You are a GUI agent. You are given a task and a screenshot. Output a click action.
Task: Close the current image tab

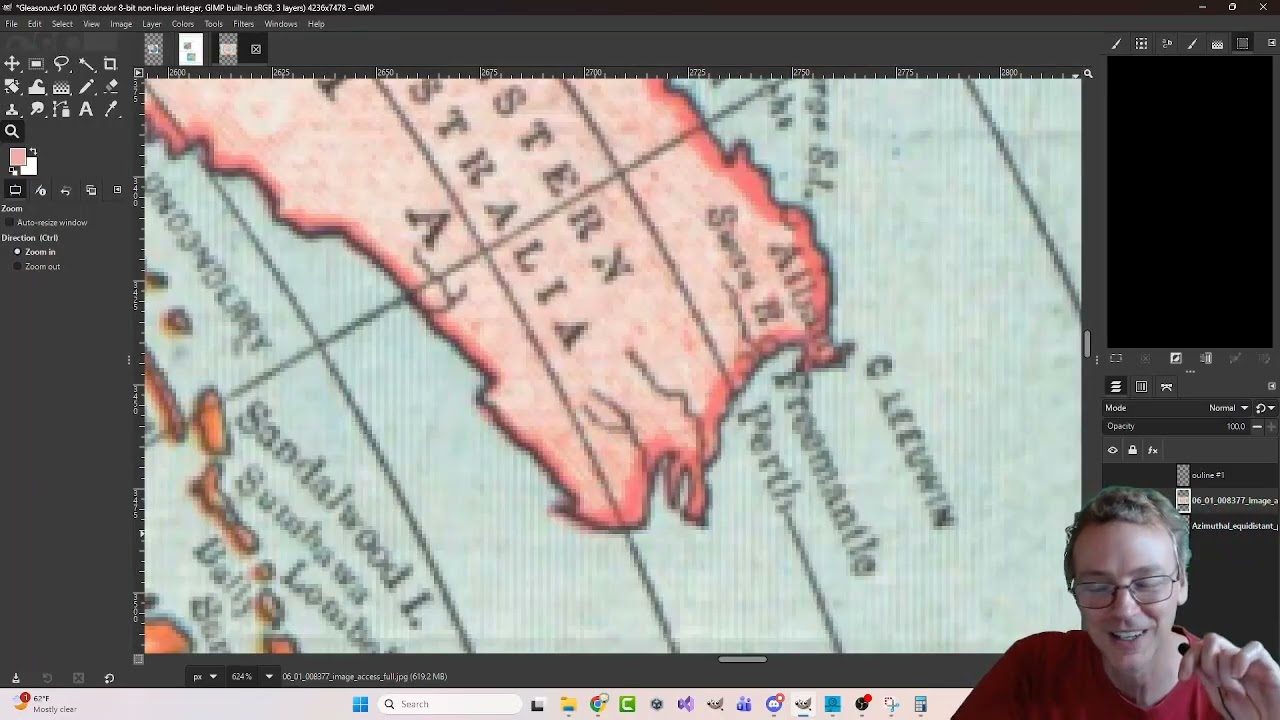(x=256, y=49)
